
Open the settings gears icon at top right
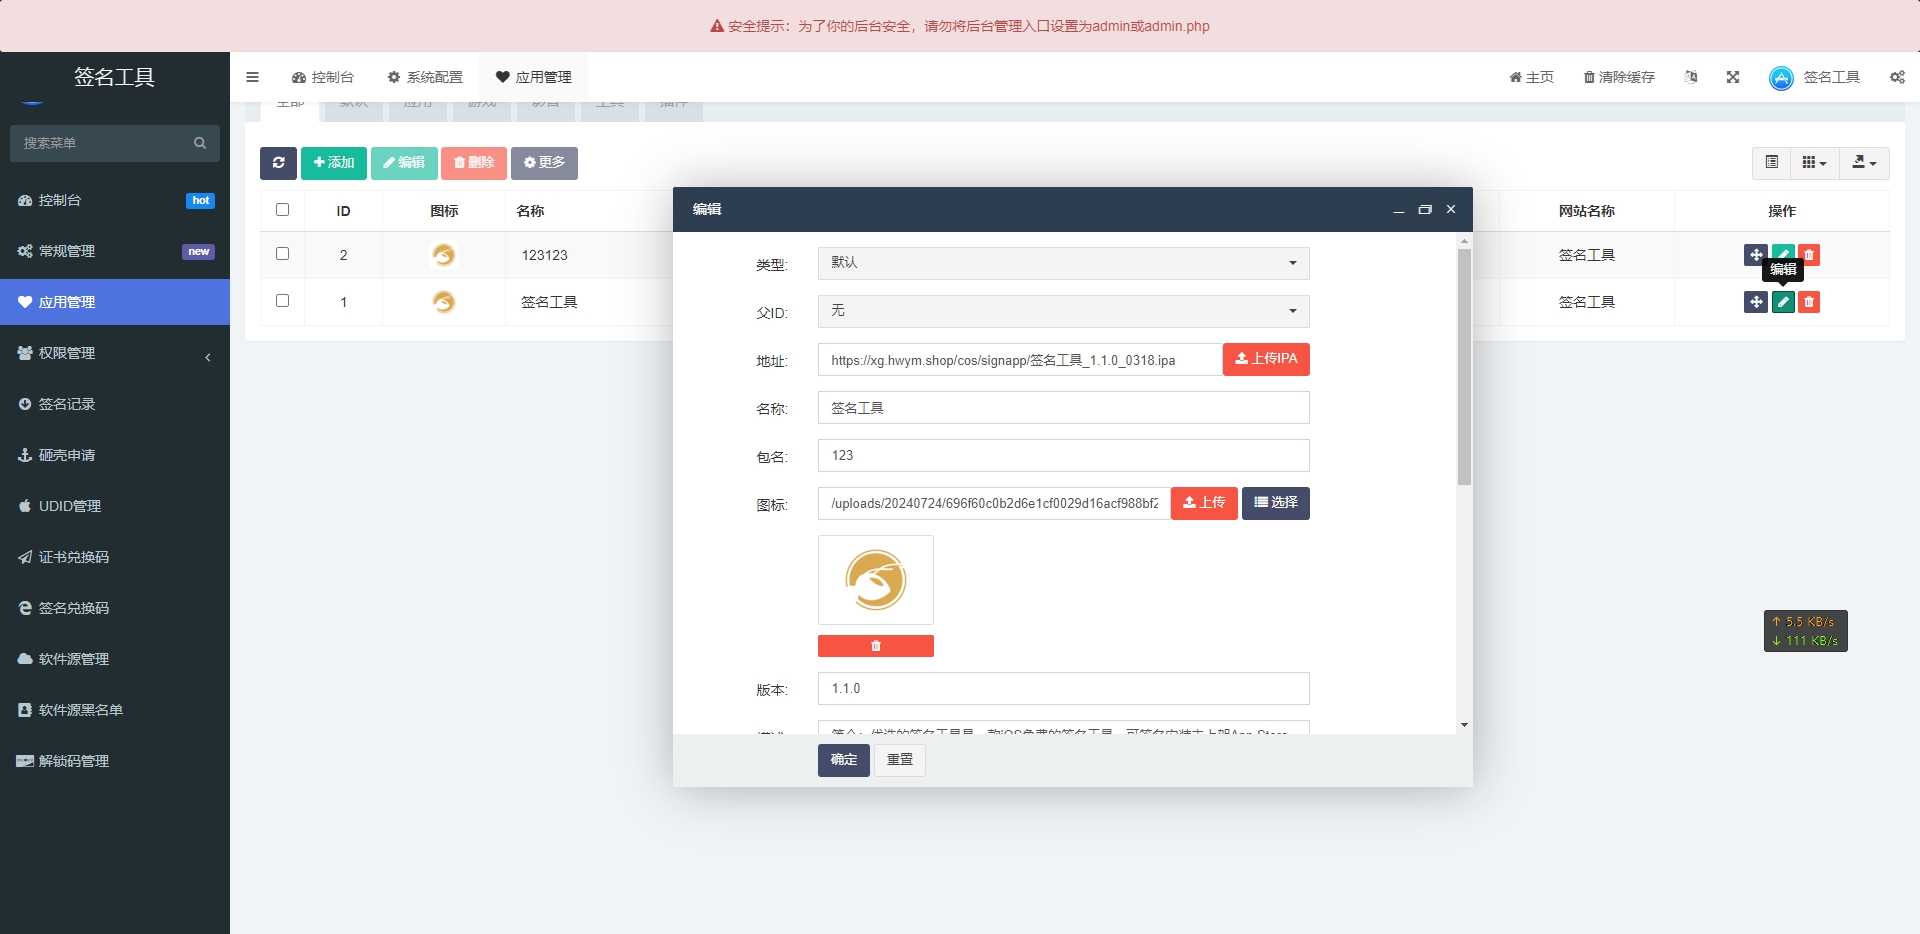pyautogui.click(x=1897, y=77)
